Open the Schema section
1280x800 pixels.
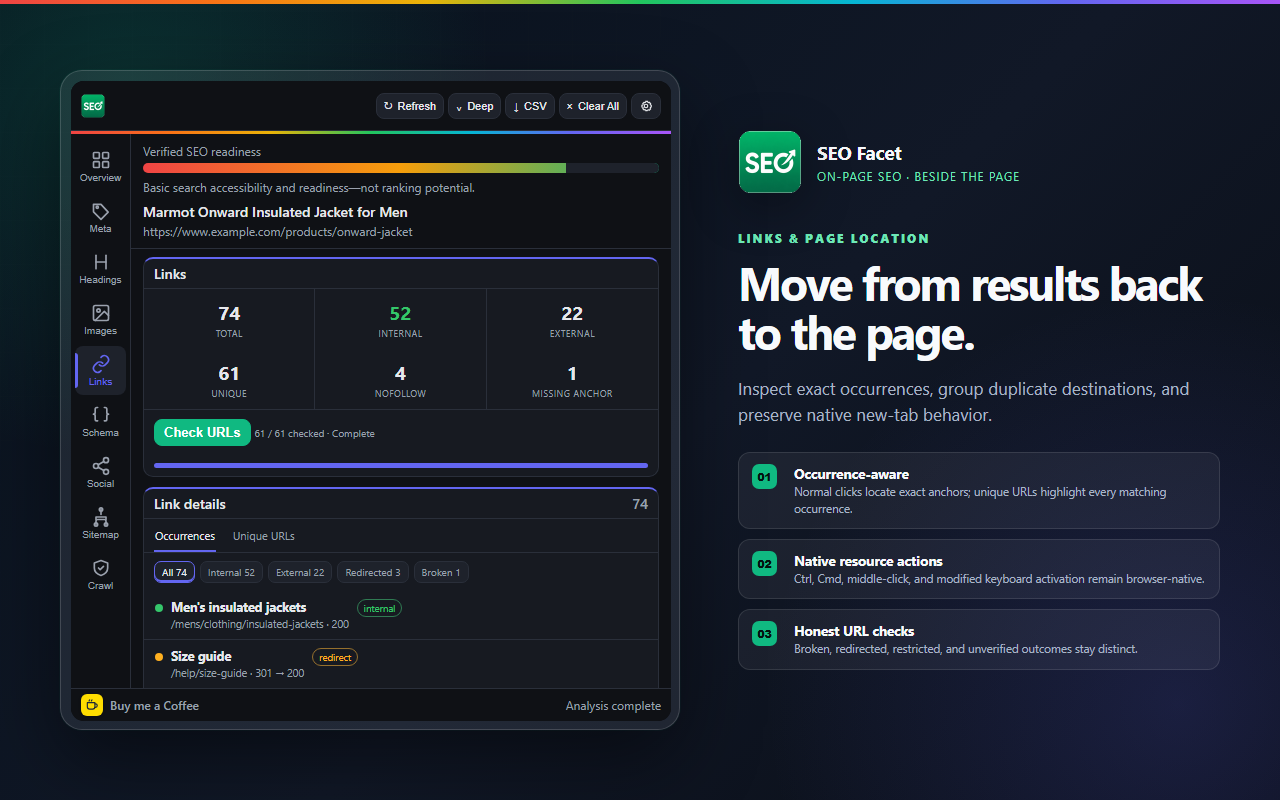pyautogui.click(x=100, y=422)
